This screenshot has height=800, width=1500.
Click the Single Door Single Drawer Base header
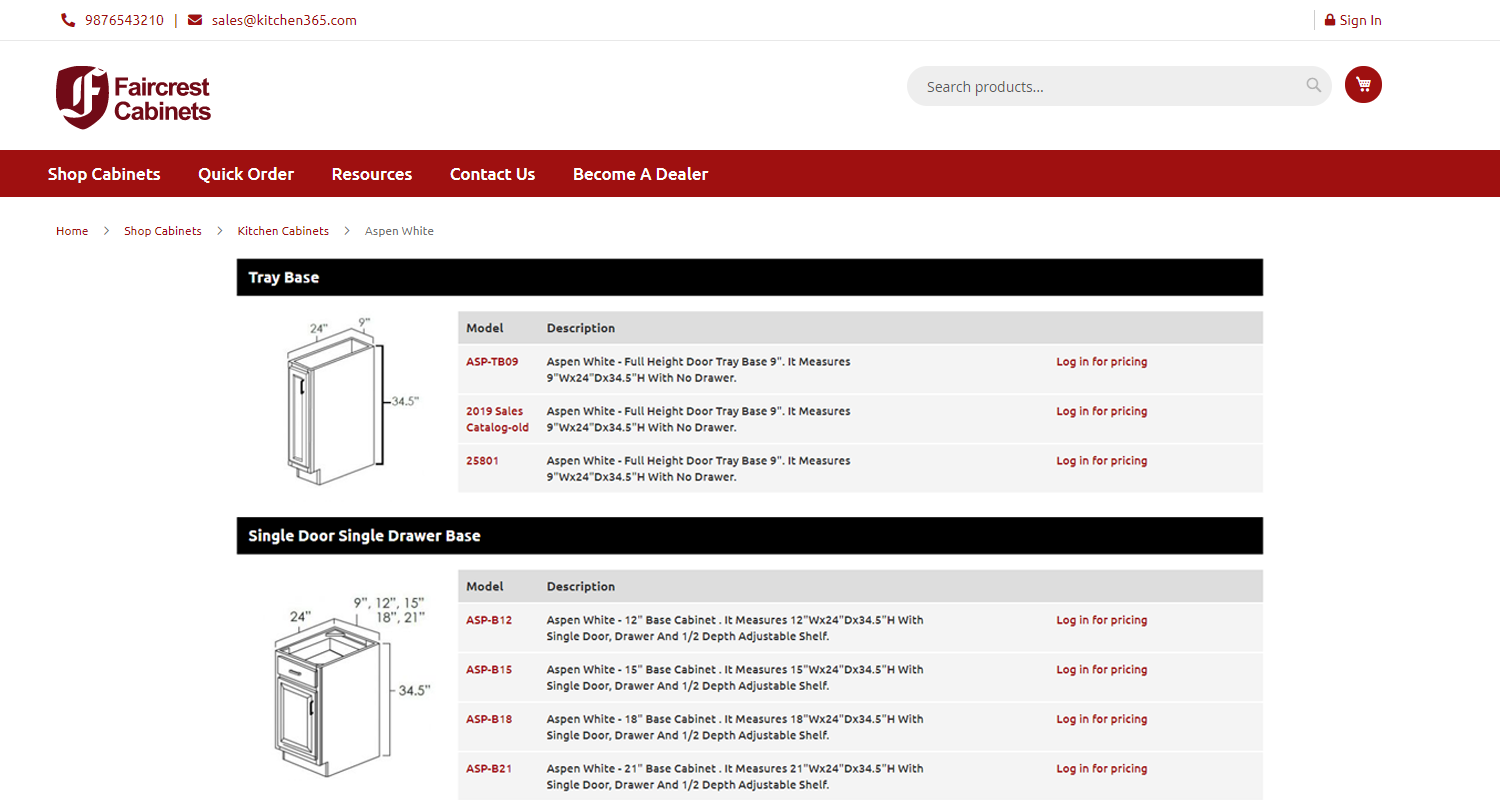pos(750,535)
